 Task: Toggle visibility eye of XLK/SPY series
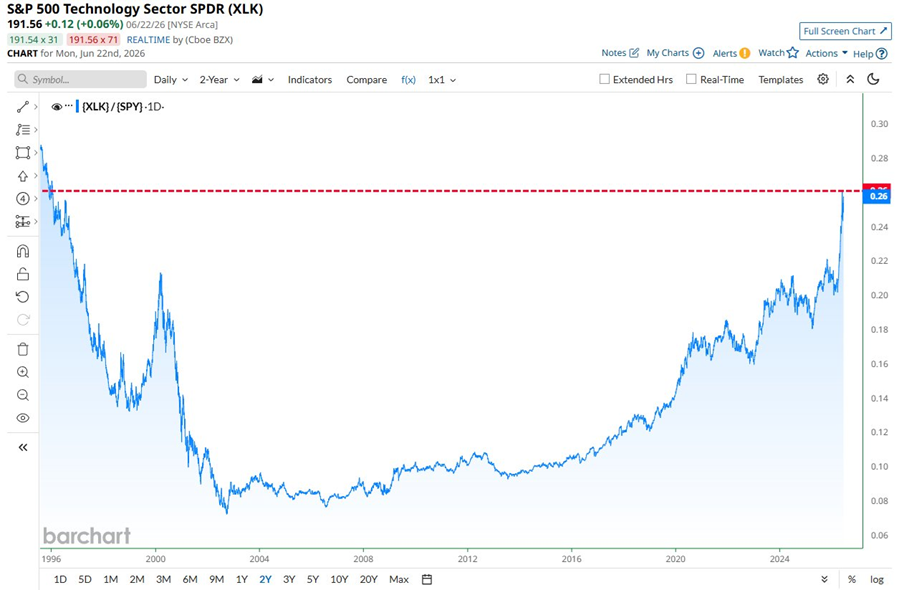point(56,107)
